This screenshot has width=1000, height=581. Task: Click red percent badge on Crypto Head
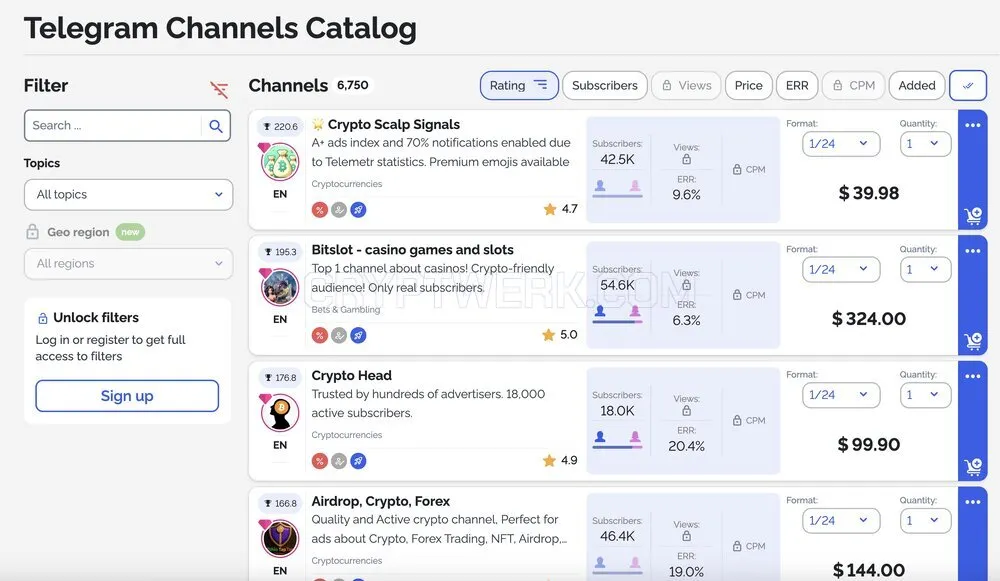click(x=320, y=461)
